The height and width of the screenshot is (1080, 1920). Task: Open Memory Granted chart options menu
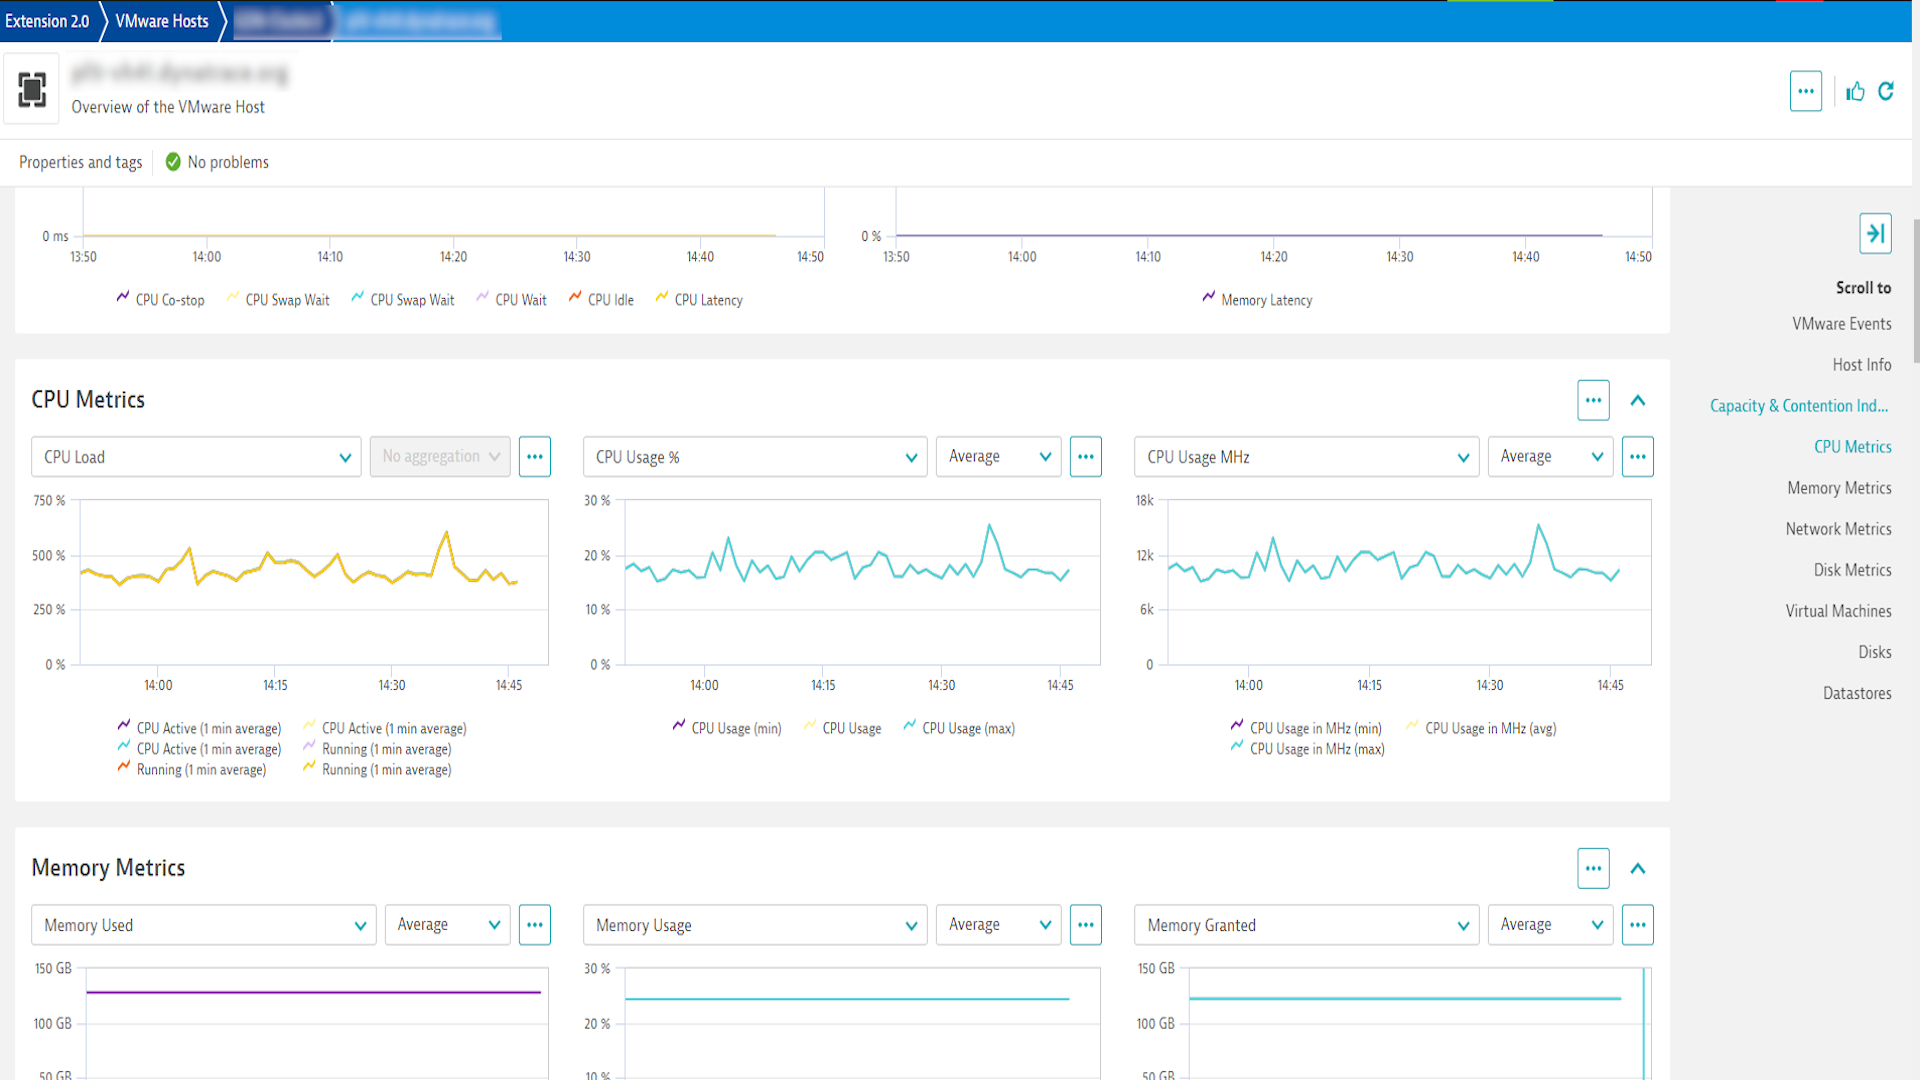1637,925
